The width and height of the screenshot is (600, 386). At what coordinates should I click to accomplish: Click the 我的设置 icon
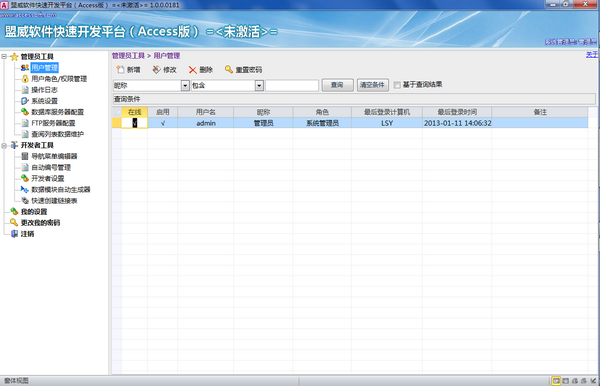pos(14,212)
